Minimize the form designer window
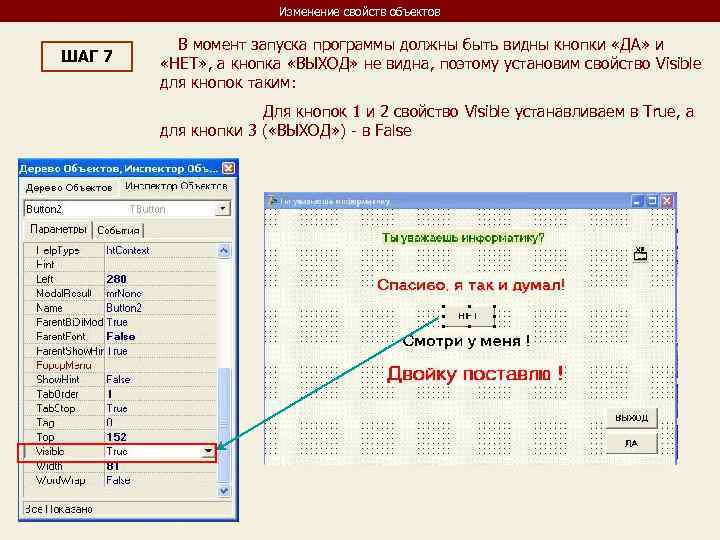The width and height of the screenshot is (720, 540). click(x=636, y=201)
